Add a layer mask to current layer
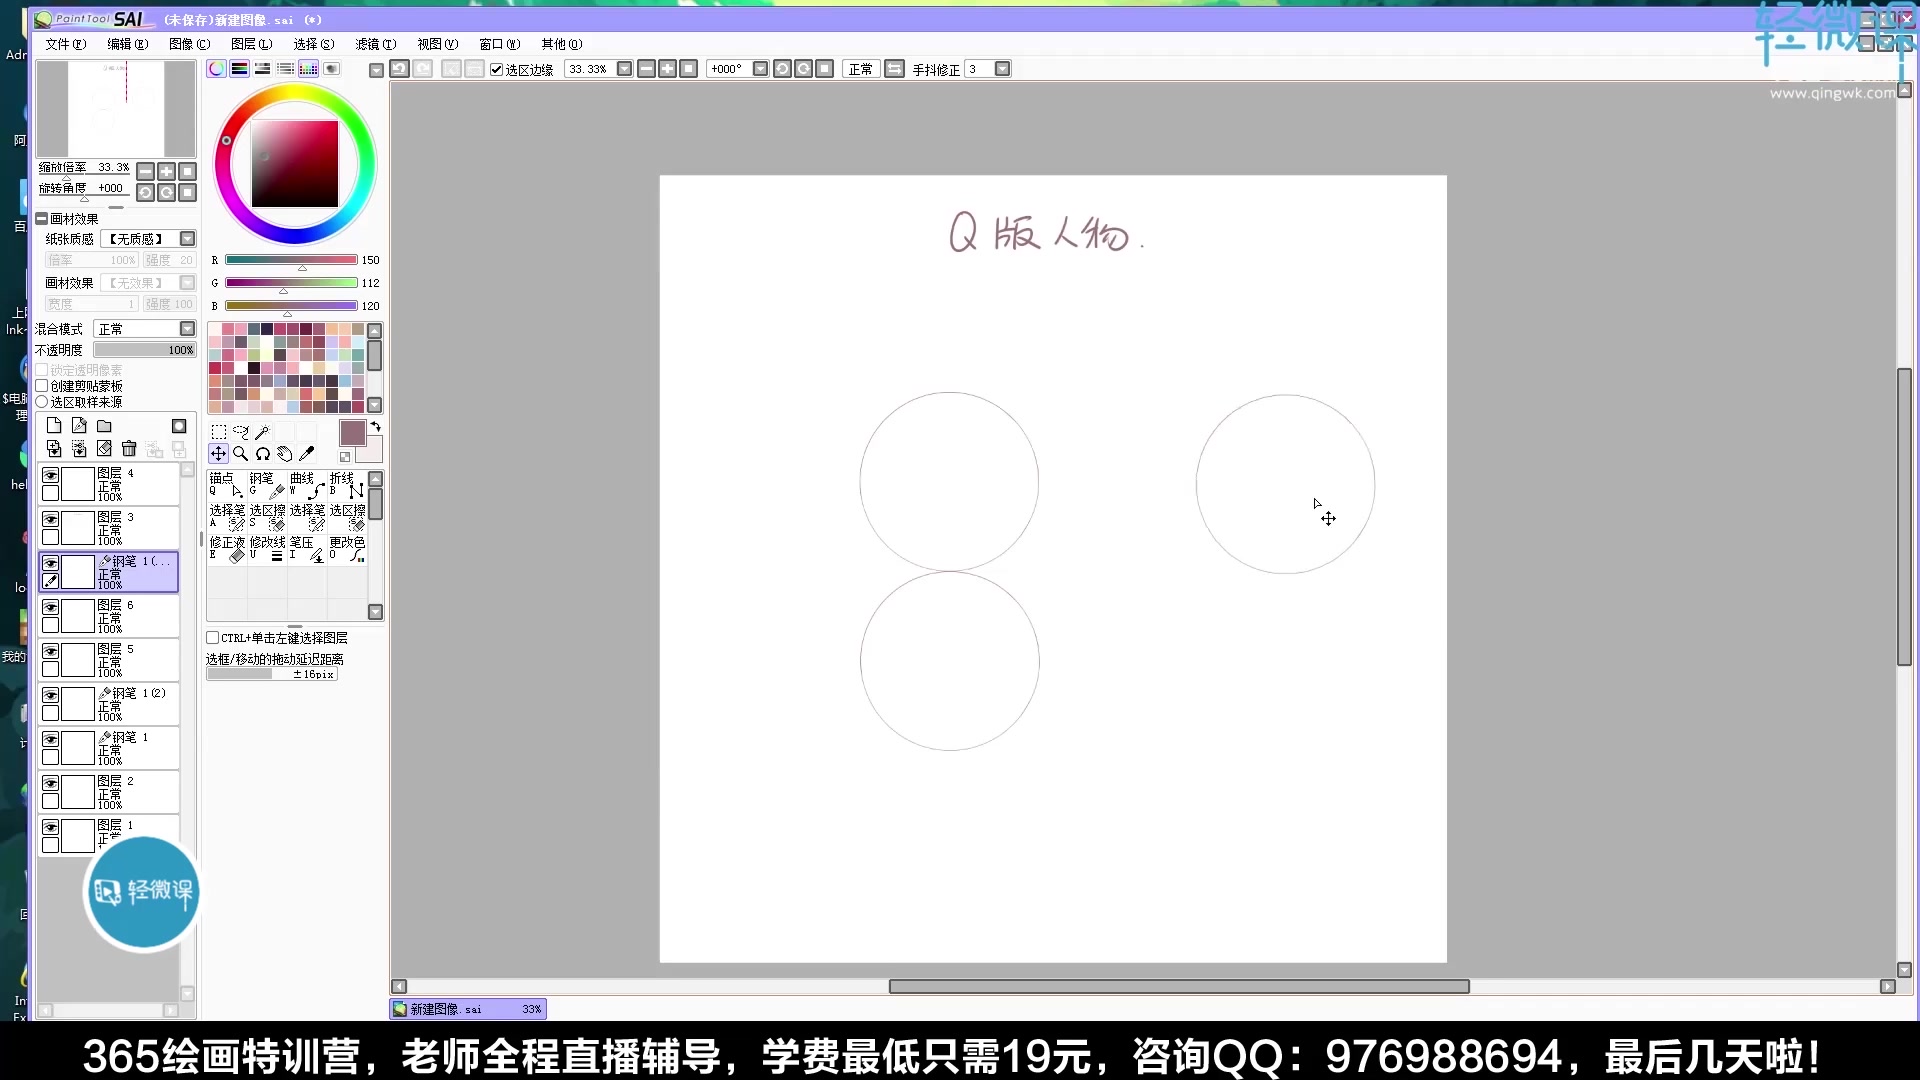This screenshot has width=1920, height=1080. (179, 426)
